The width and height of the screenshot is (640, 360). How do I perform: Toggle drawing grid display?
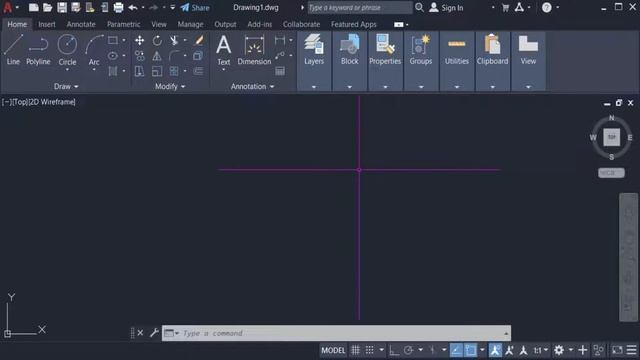356,350
